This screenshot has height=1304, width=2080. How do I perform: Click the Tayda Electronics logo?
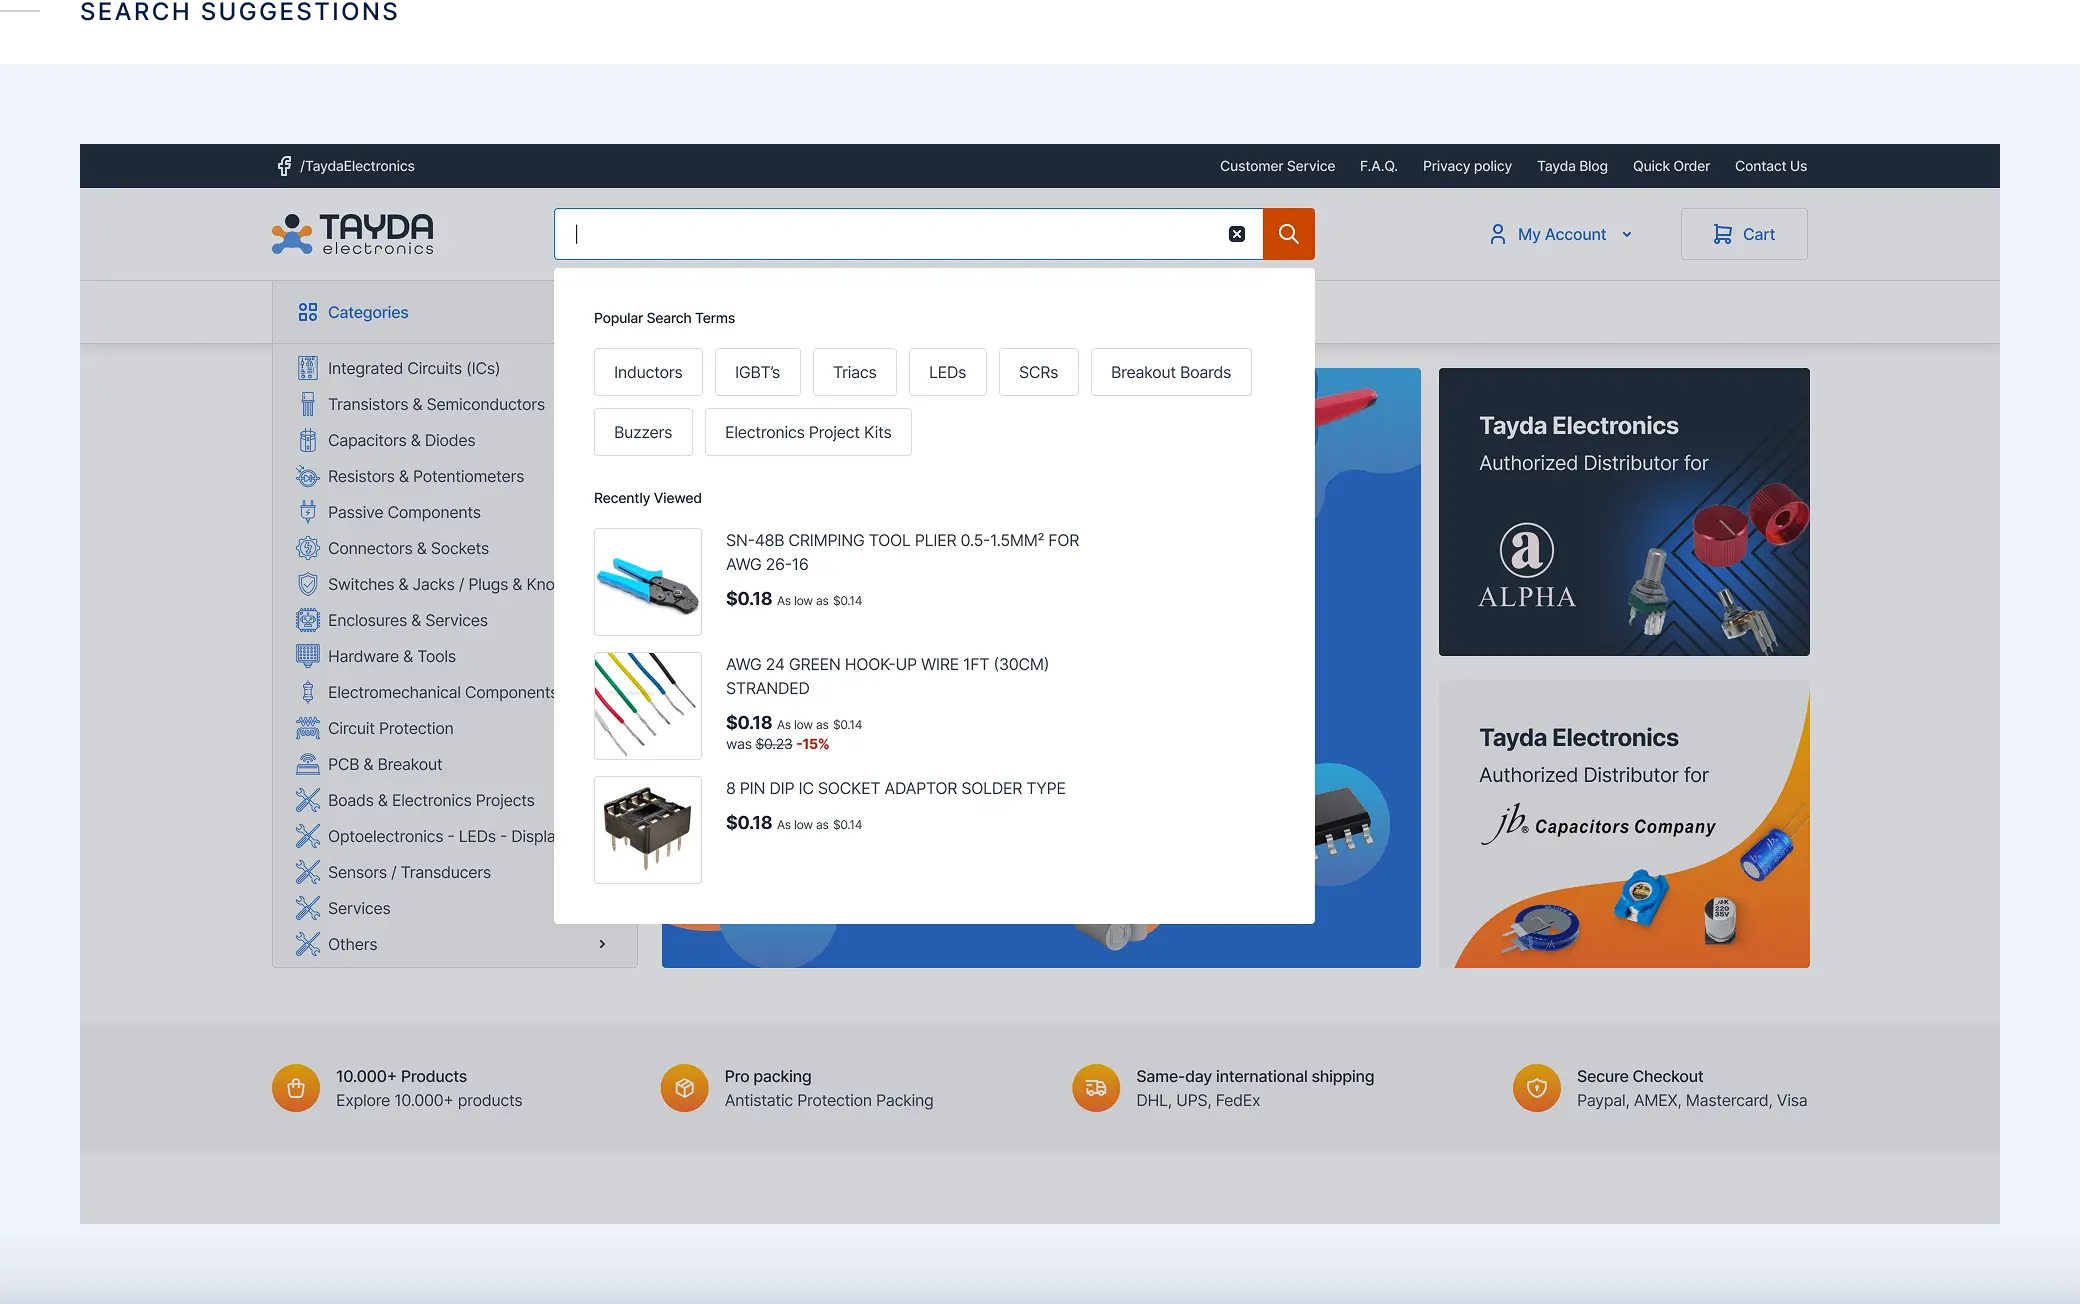pos(352,234)
